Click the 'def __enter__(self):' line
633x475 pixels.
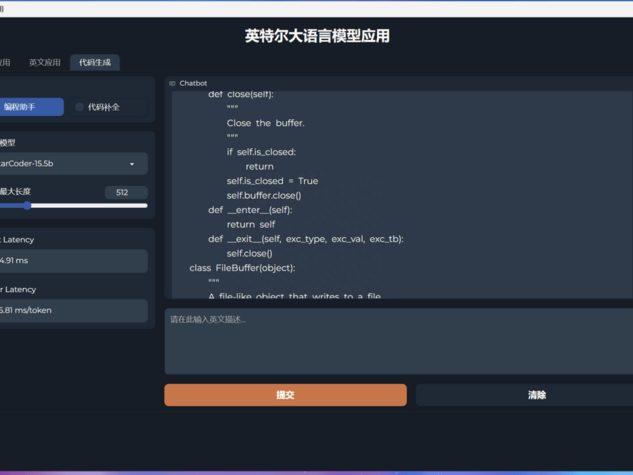250,210
